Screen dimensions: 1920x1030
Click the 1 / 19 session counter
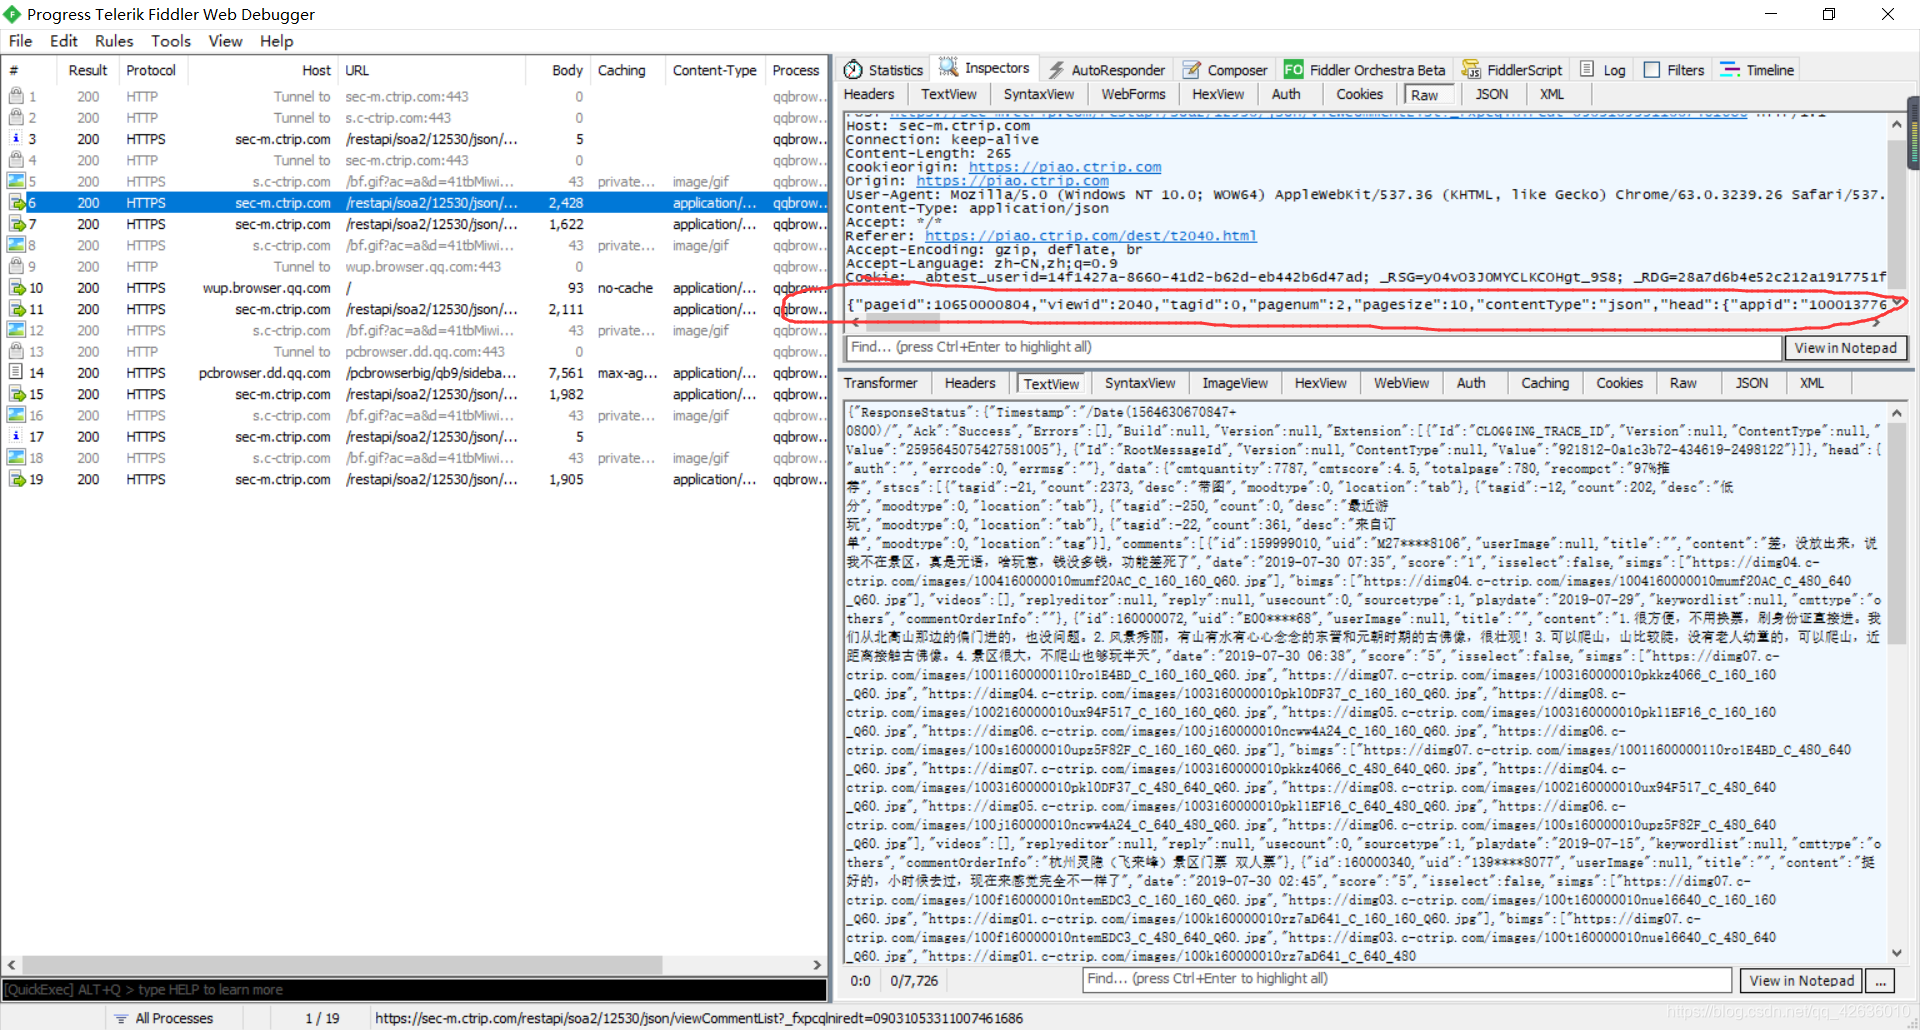[x=322, y=1018]
